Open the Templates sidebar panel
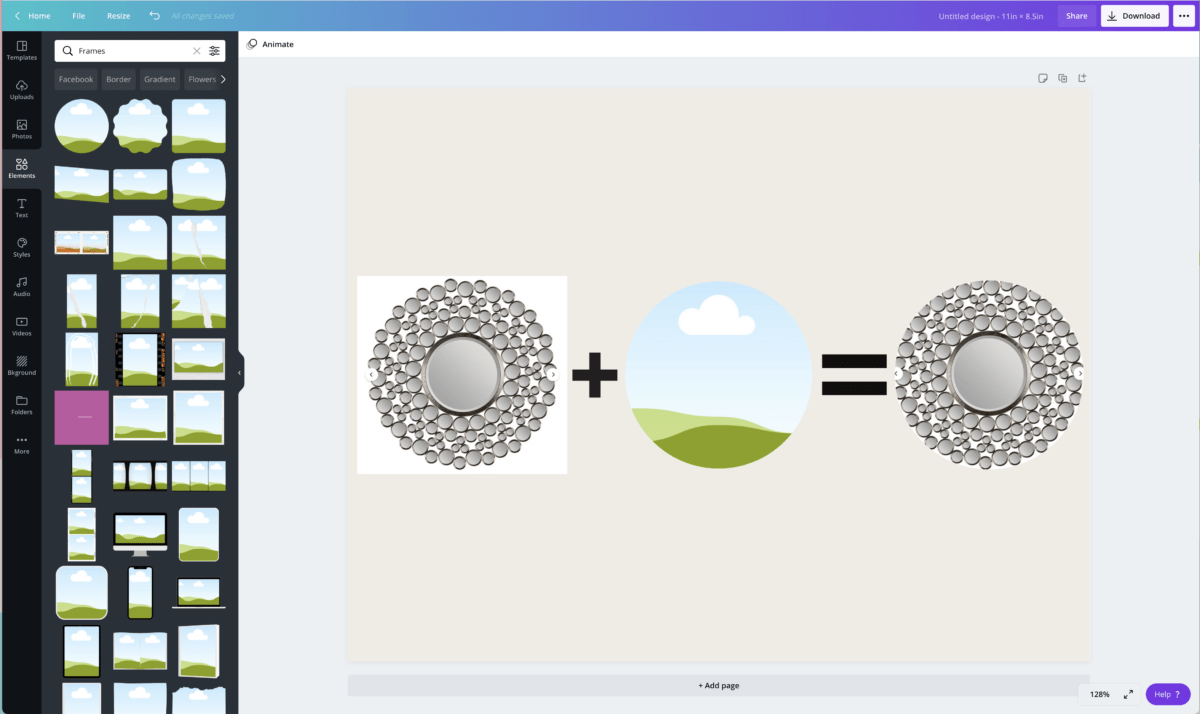Viewport: 1200px width, 714px height. pos(21,50)
